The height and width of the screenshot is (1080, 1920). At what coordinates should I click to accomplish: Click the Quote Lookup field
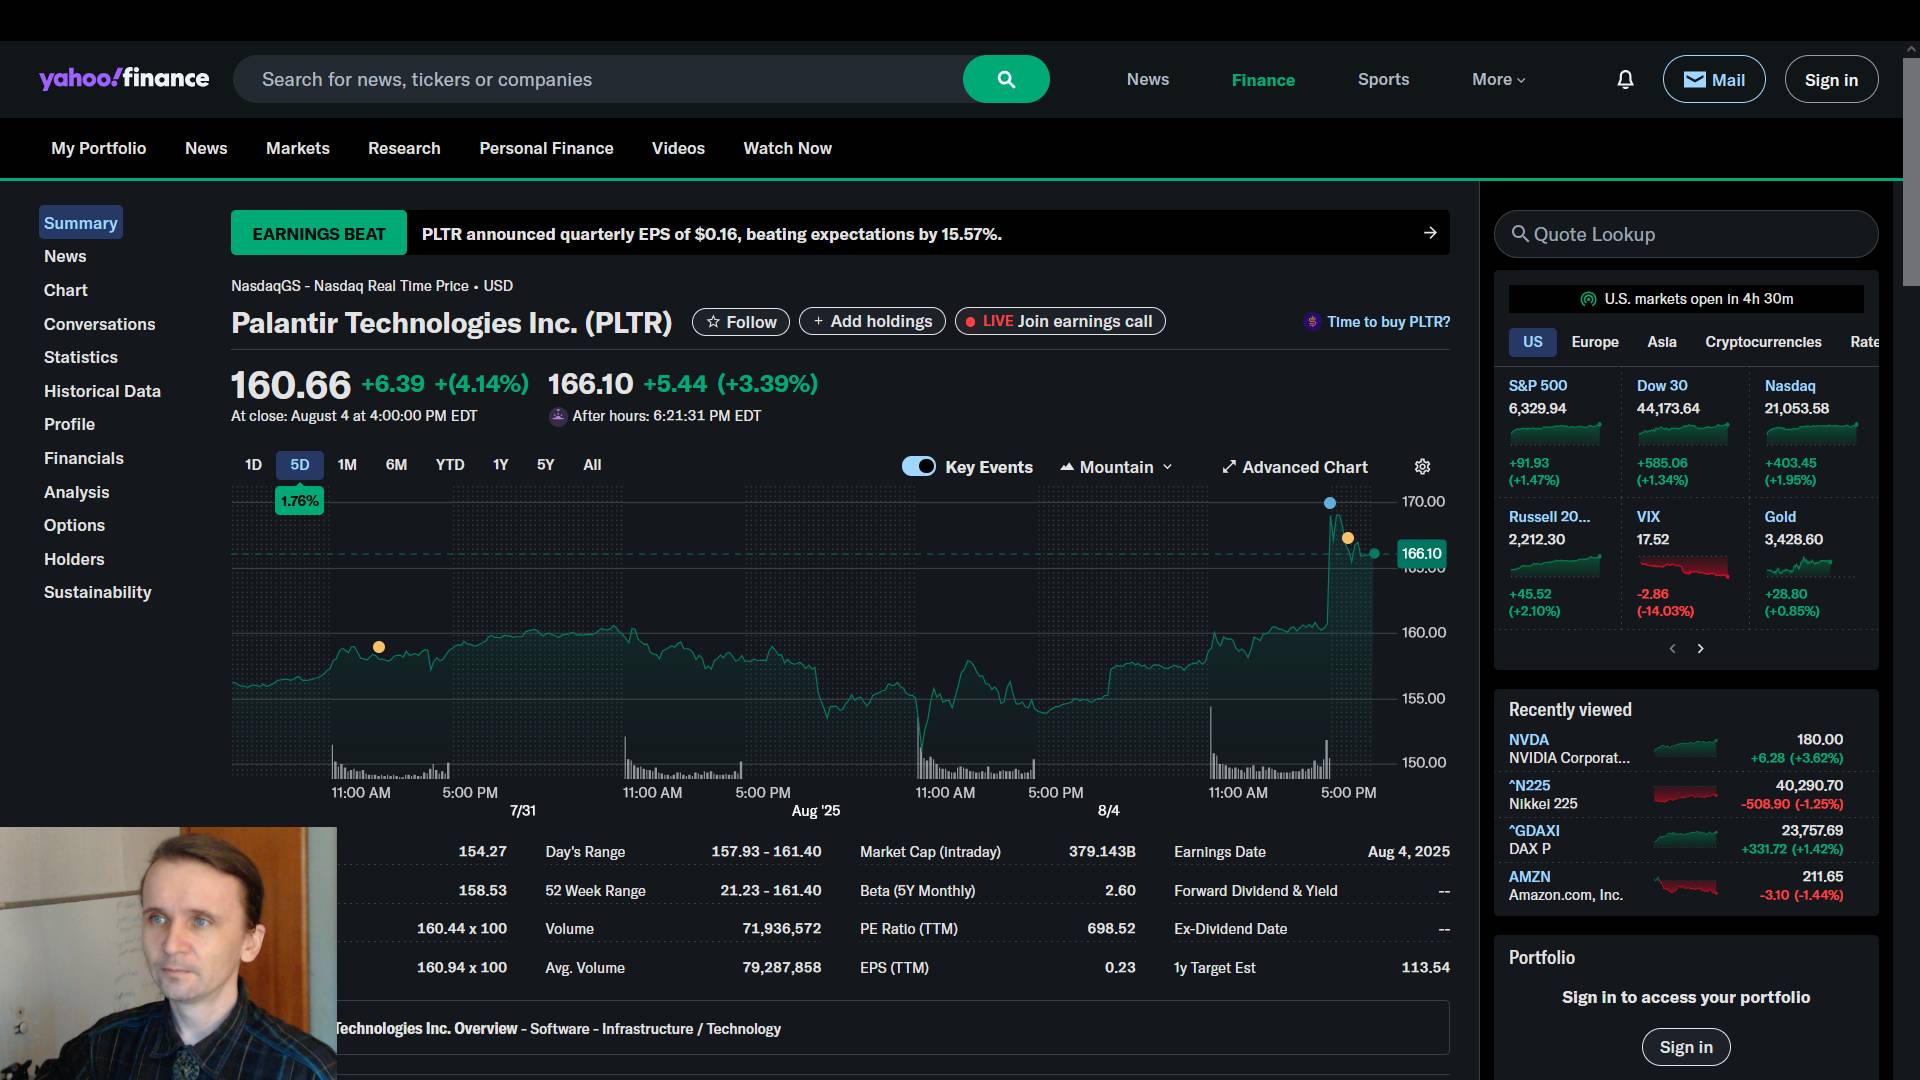[x=1686, y=234]
